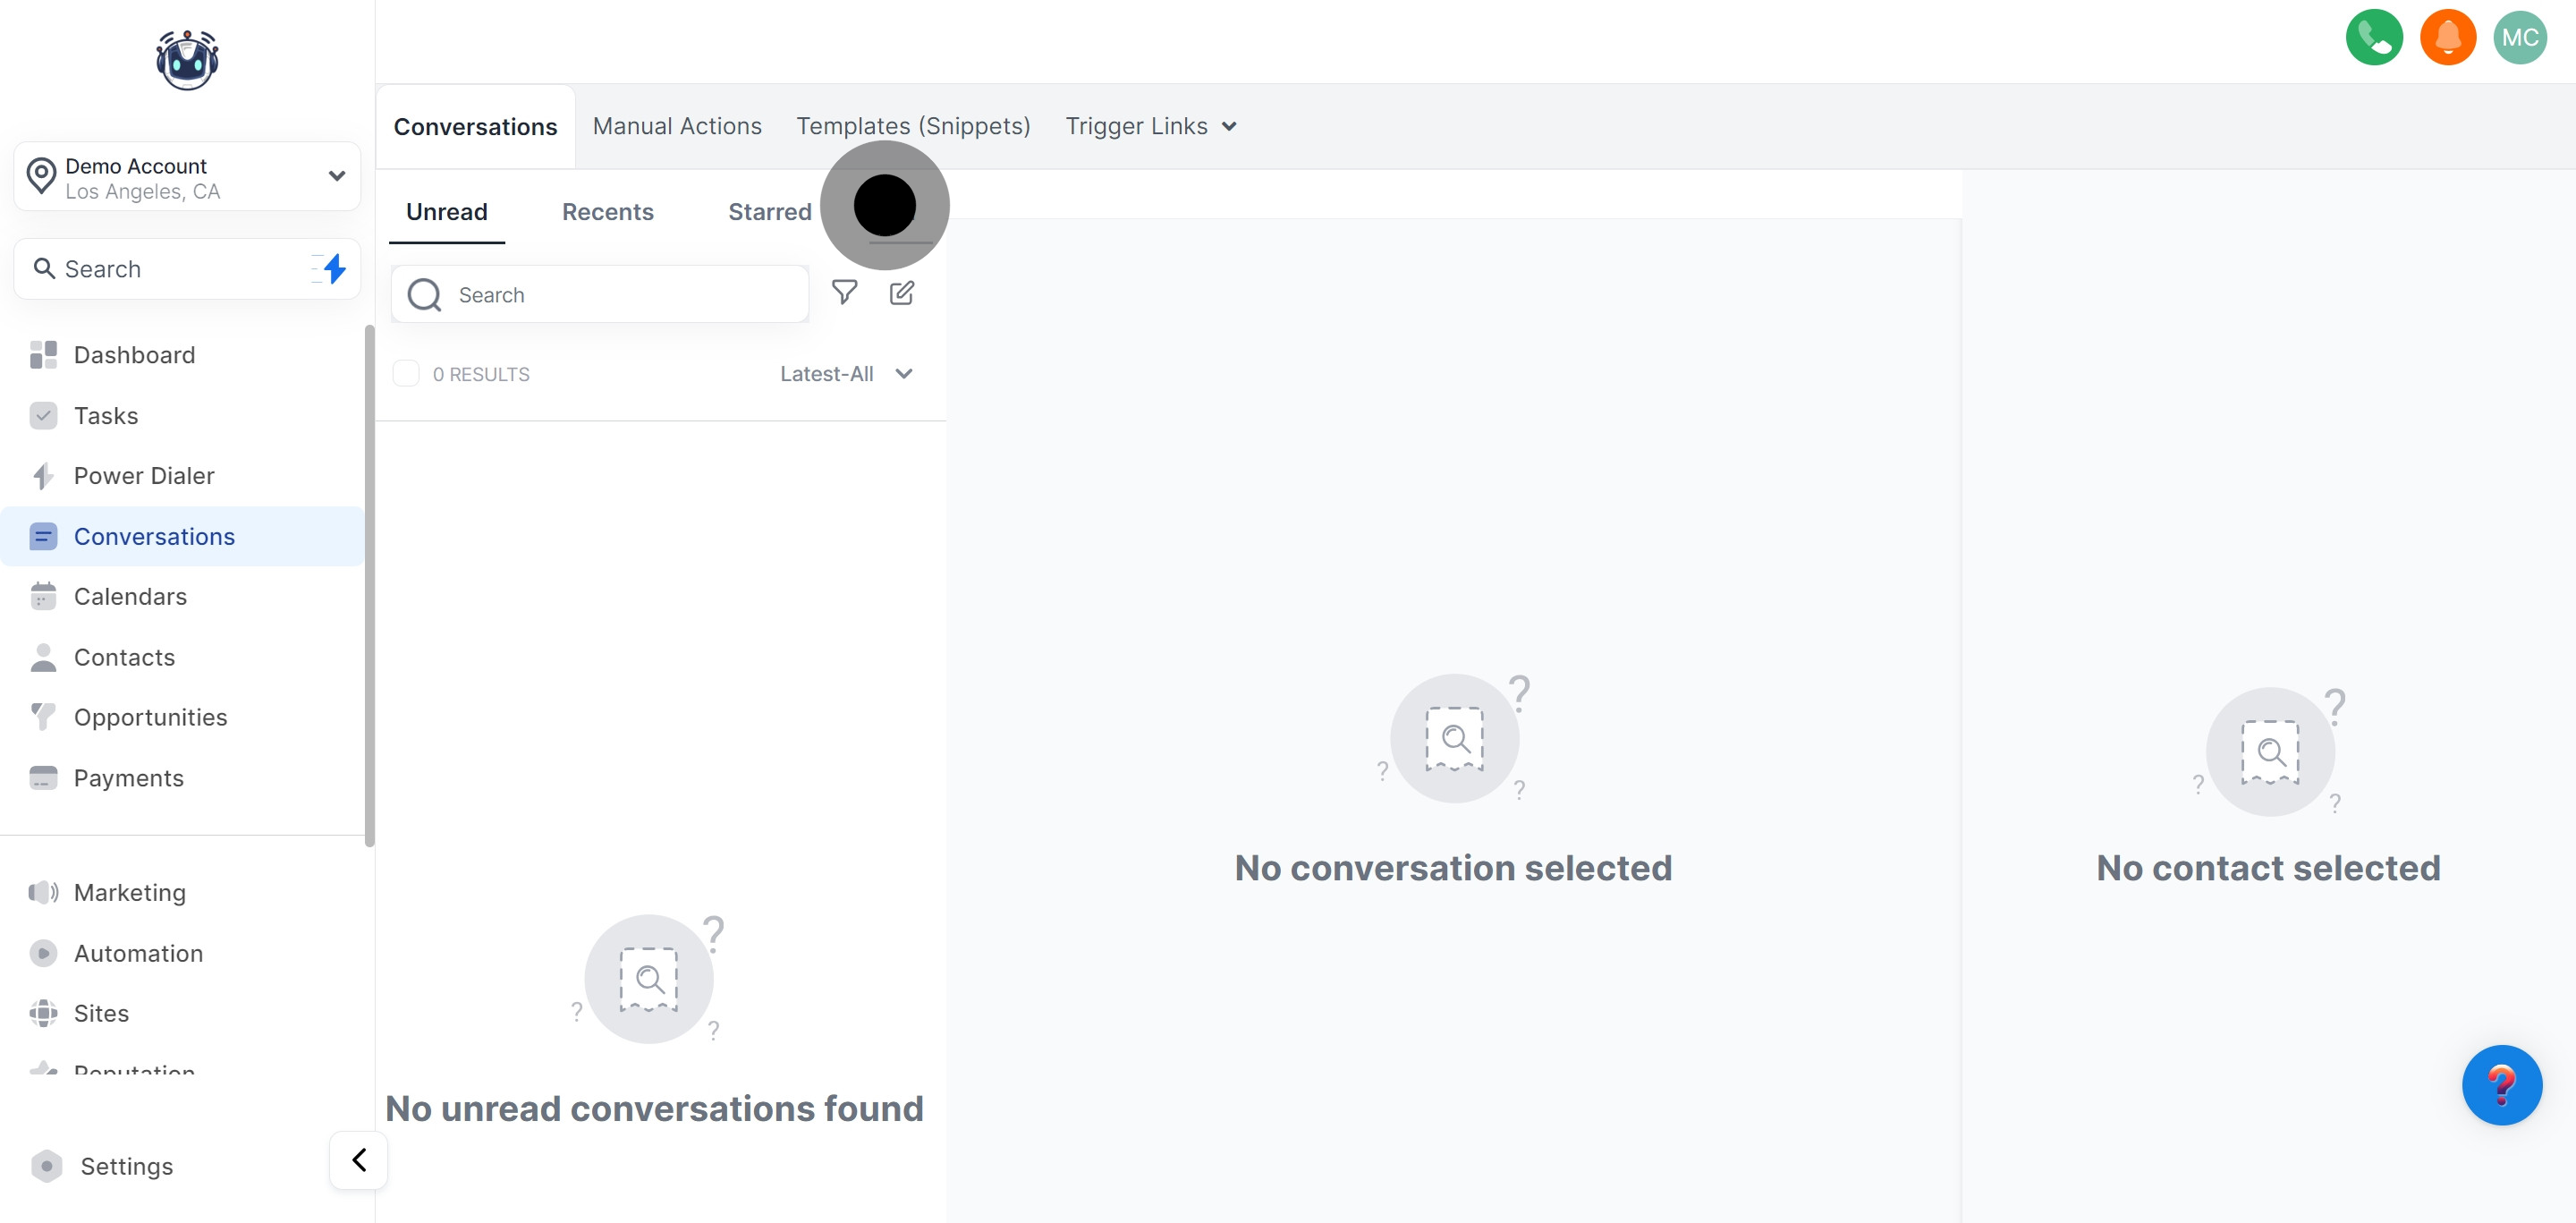
Task: Click the conversation filter funnel icon
Action: tap(844, 292)
